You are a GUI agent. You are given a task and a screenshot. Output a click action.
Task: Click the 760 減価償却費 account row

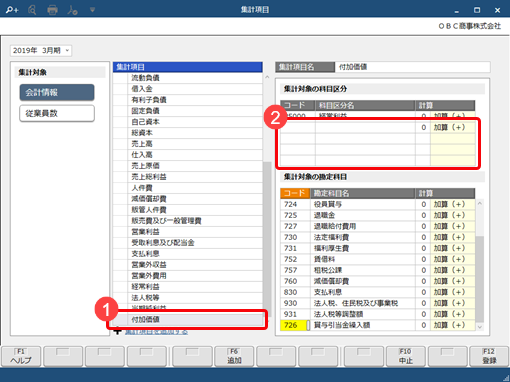378,281
